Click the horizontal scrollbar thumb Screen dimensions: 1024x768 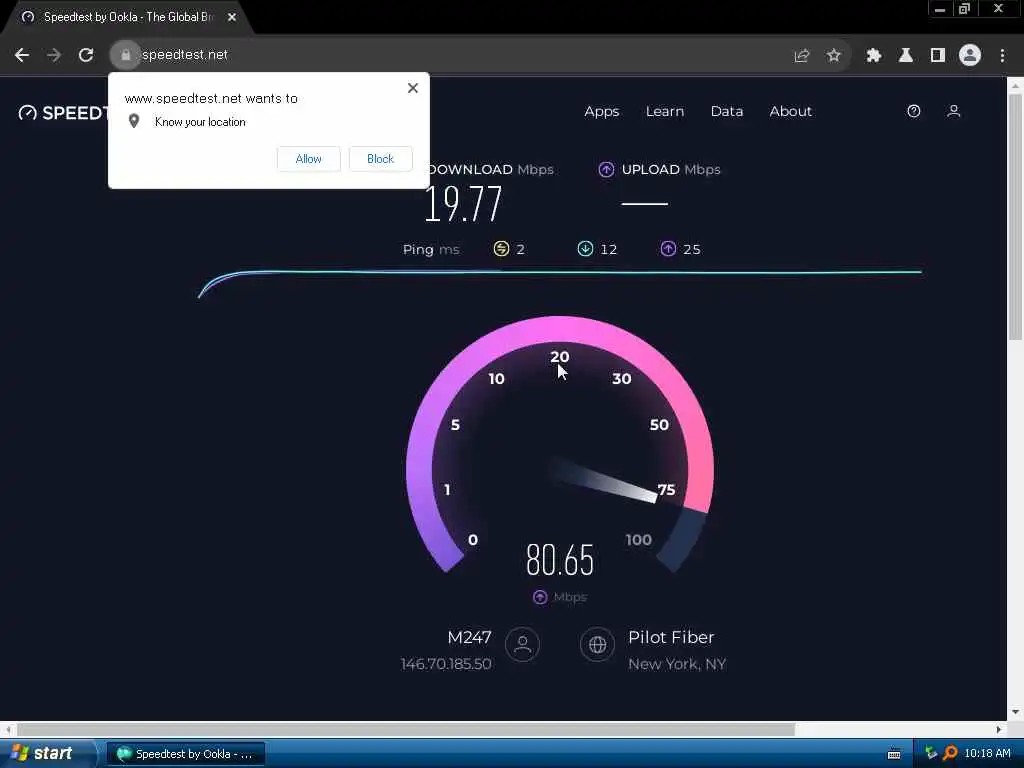406,729
